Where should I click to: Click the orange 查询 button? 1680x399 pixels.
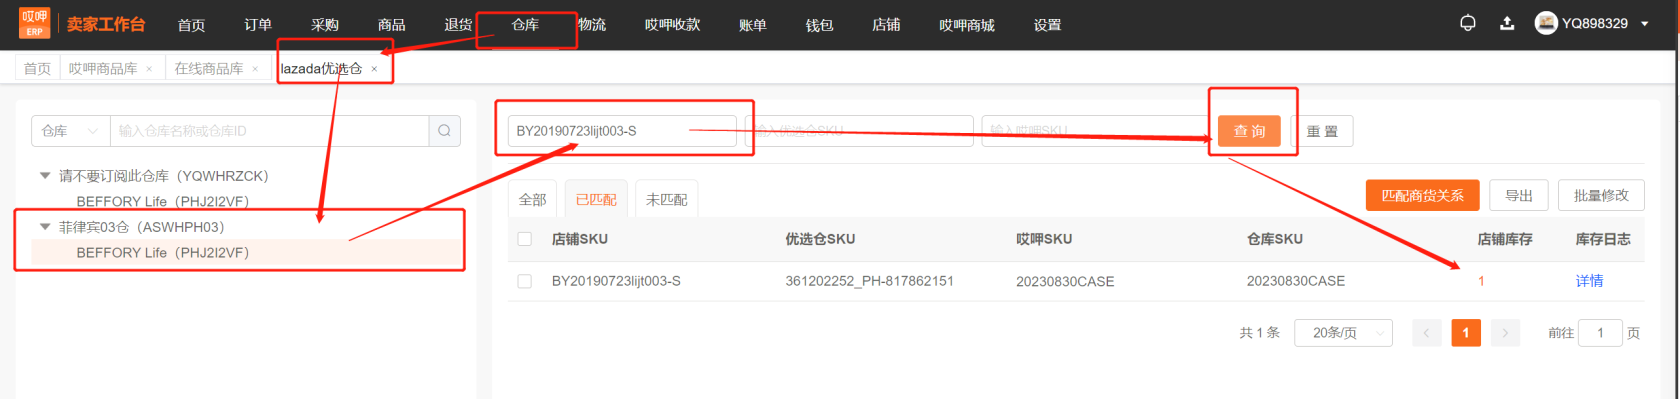click(x=1249, y=131)
